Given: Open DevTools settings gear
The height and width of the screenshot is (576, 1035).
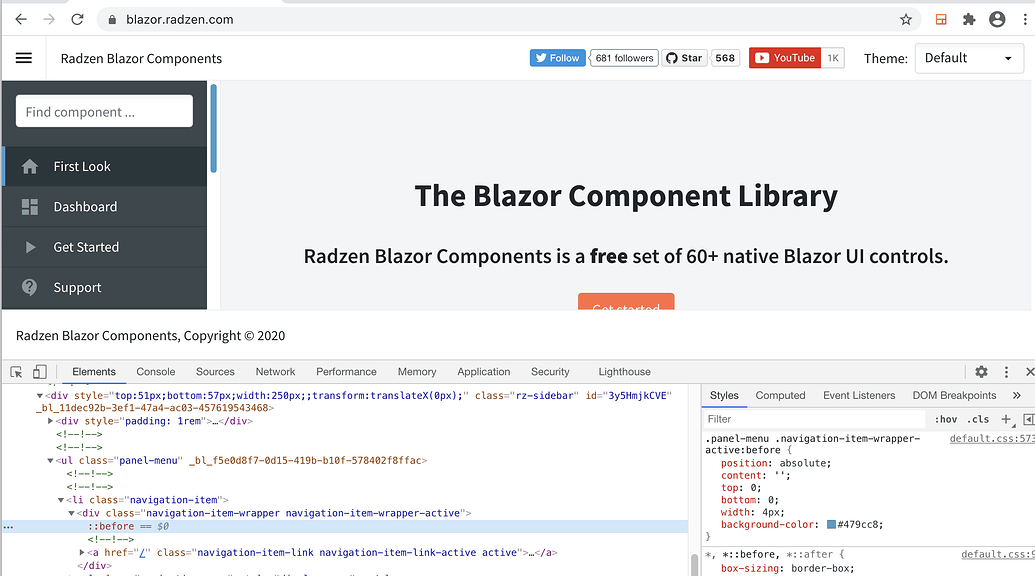Looking at the screenshot, I should 982,371.
